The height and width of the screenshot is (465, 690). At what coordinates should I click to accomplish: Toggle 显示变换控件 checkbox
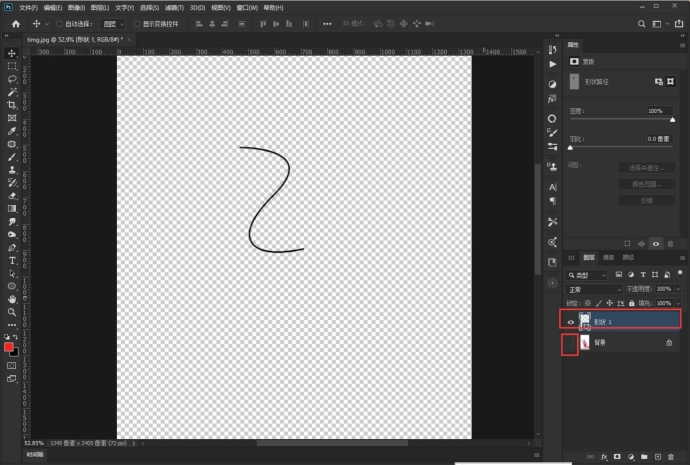(x=137, y=24)
